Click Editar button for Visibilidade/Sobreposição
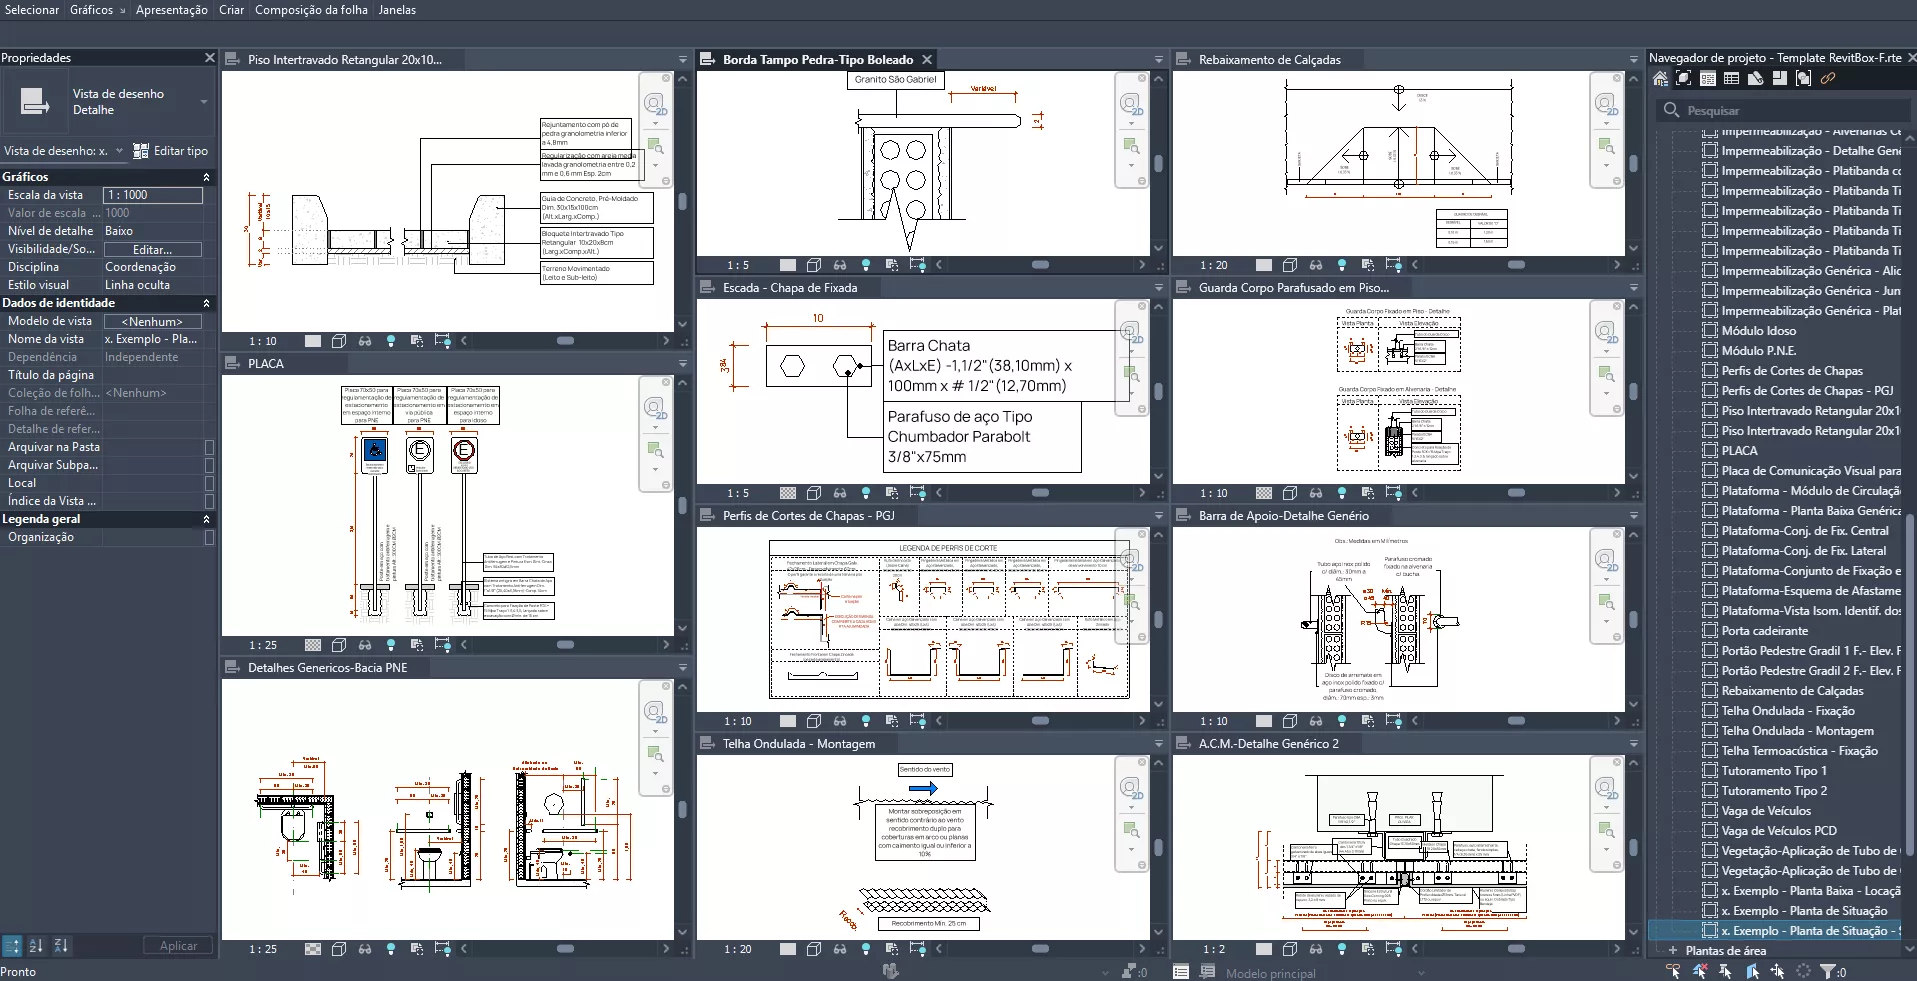 [152, 249]
